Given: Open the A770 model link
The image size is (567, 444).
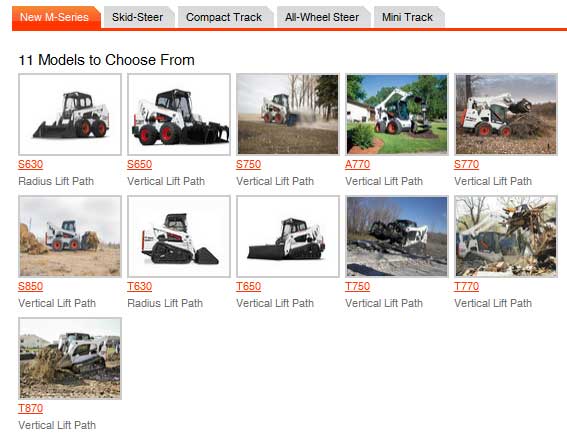Looking at the screenshot, I should point(358,165).
